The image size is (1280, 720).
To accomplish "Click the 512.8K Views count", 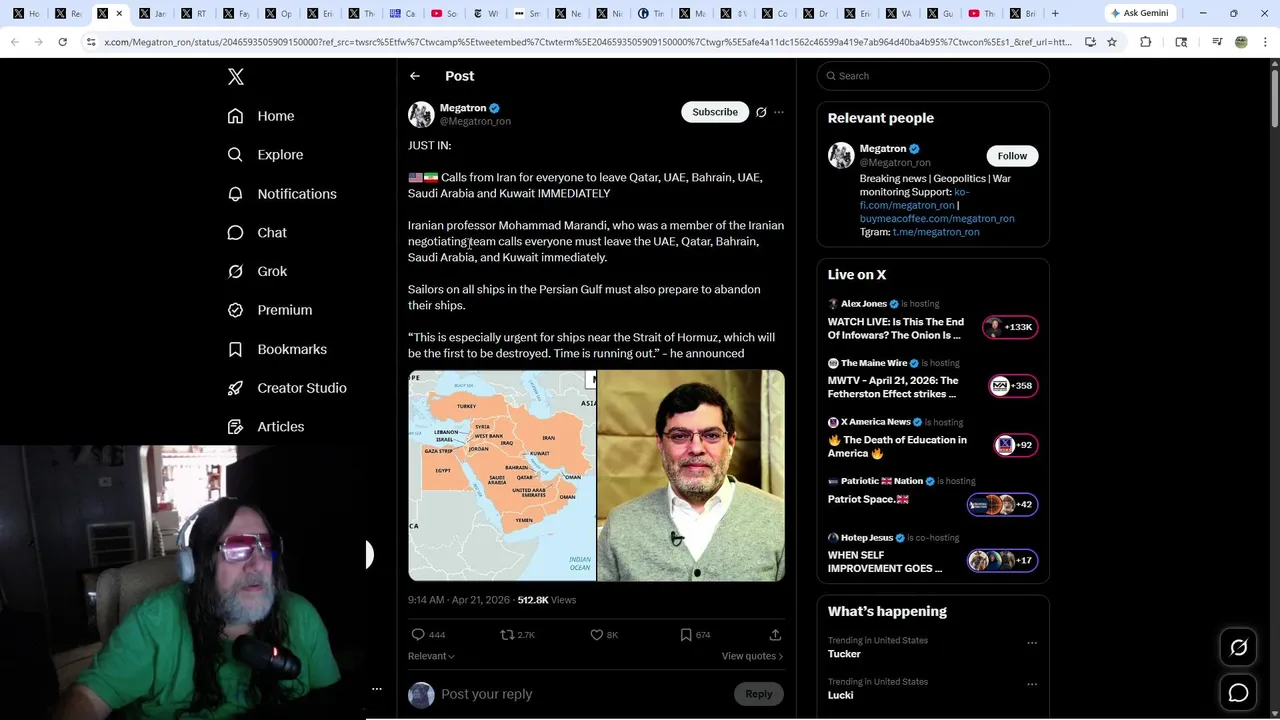I will click(x=547, y=600).
